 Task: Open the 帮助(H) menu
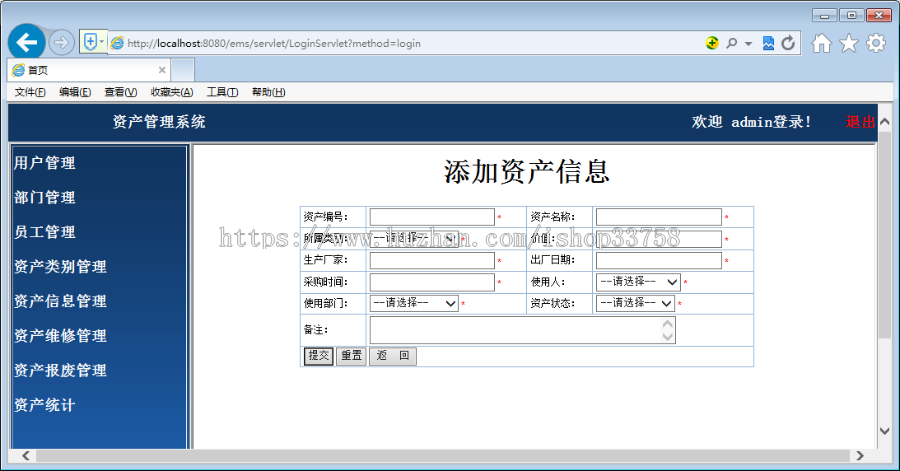tap(268, 92)
